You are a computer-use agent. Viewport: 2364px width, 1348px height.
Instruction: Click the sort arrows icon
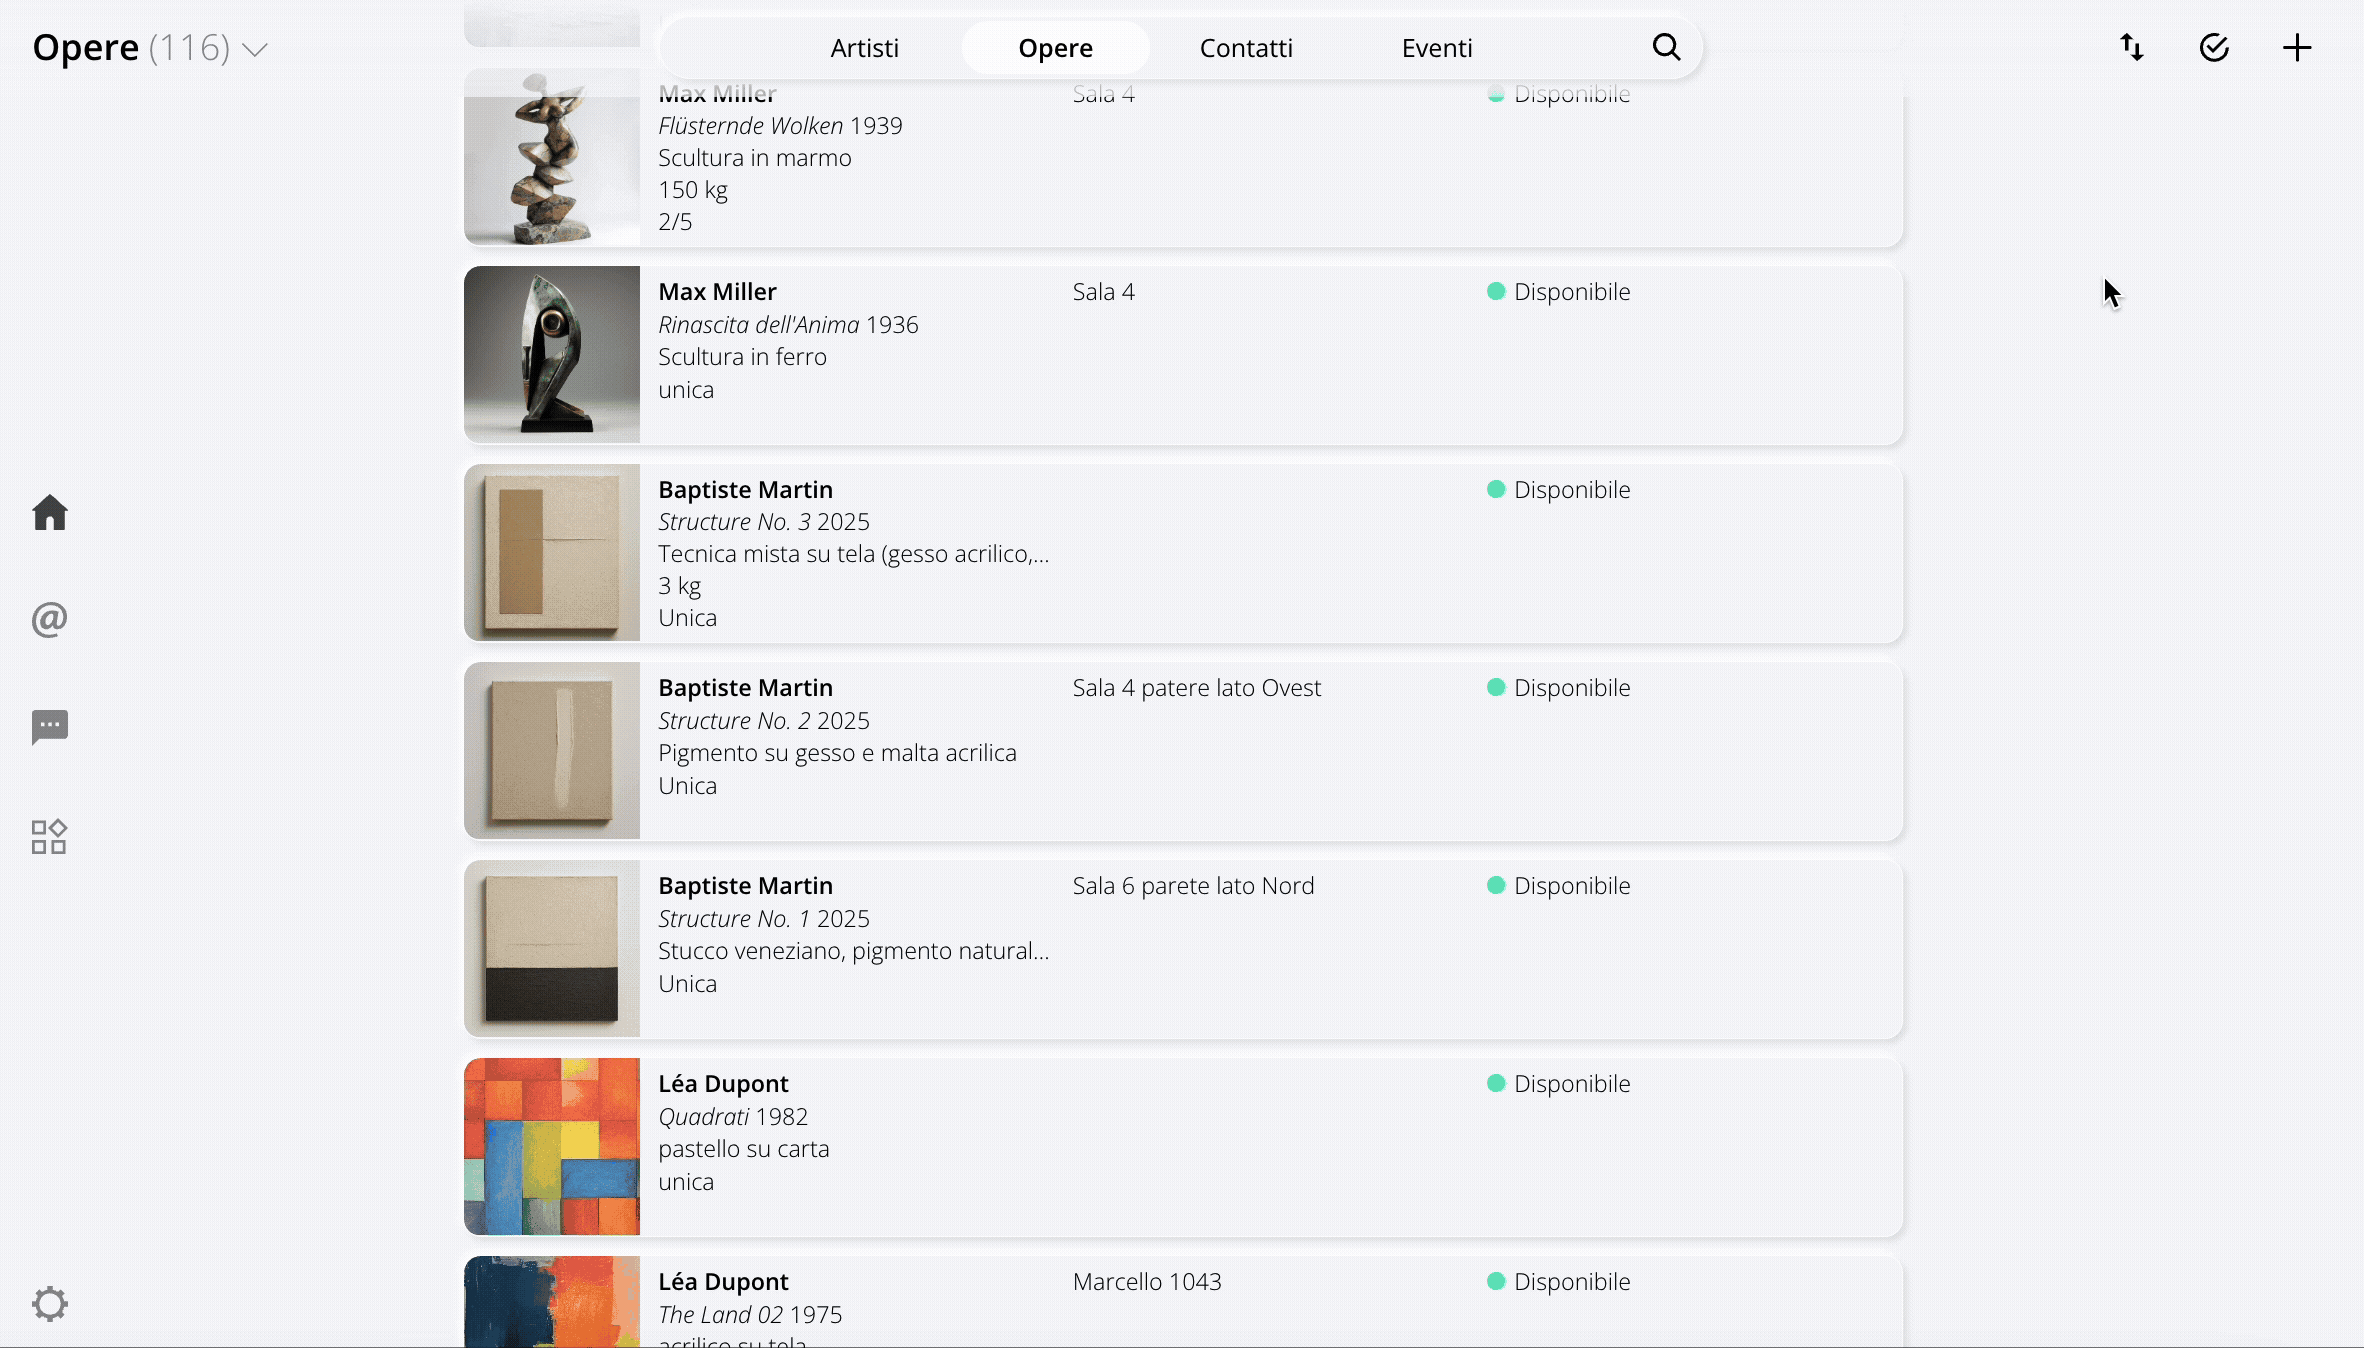(x=2132, y=47)
